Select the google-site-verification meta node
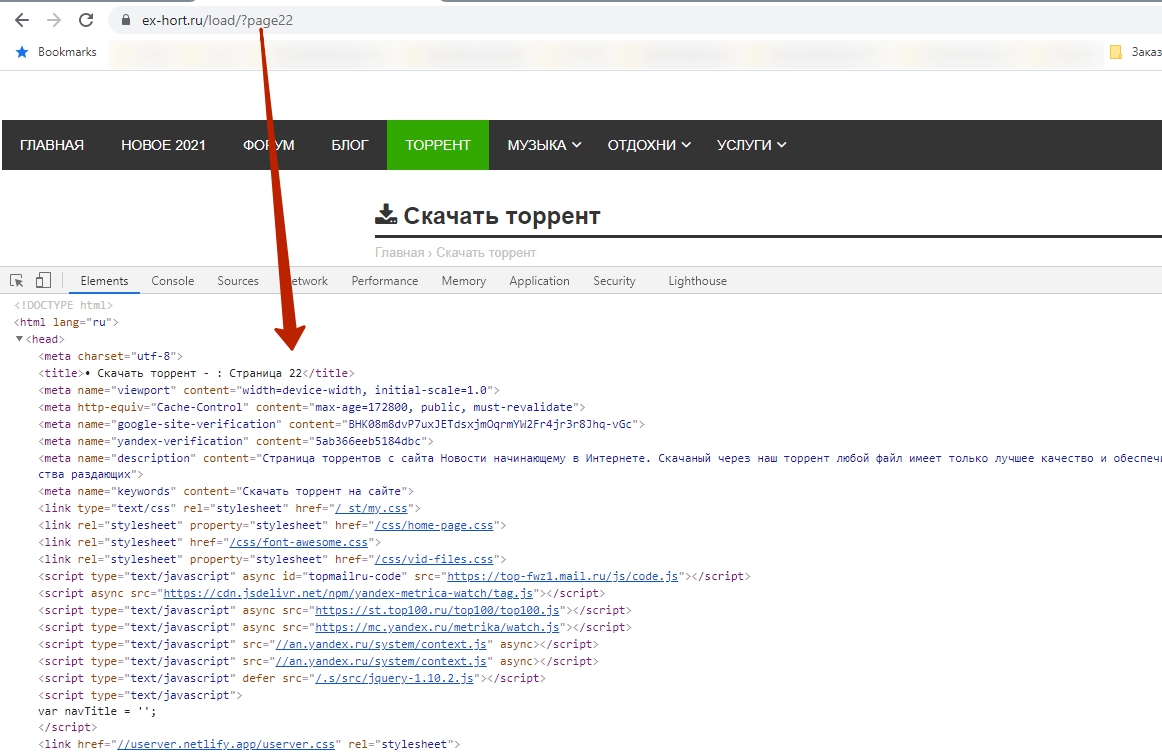This screenshot has width=1162, height=752. [342, 425]
